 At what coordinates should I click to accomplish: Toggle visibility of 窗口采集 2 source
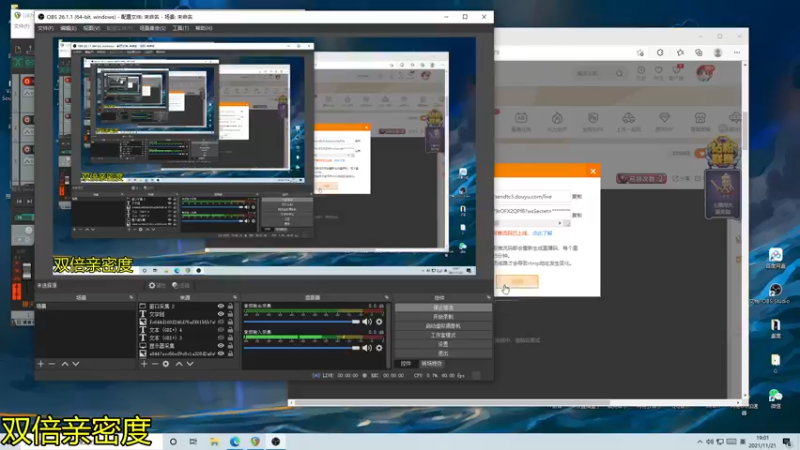coord(221,306)
